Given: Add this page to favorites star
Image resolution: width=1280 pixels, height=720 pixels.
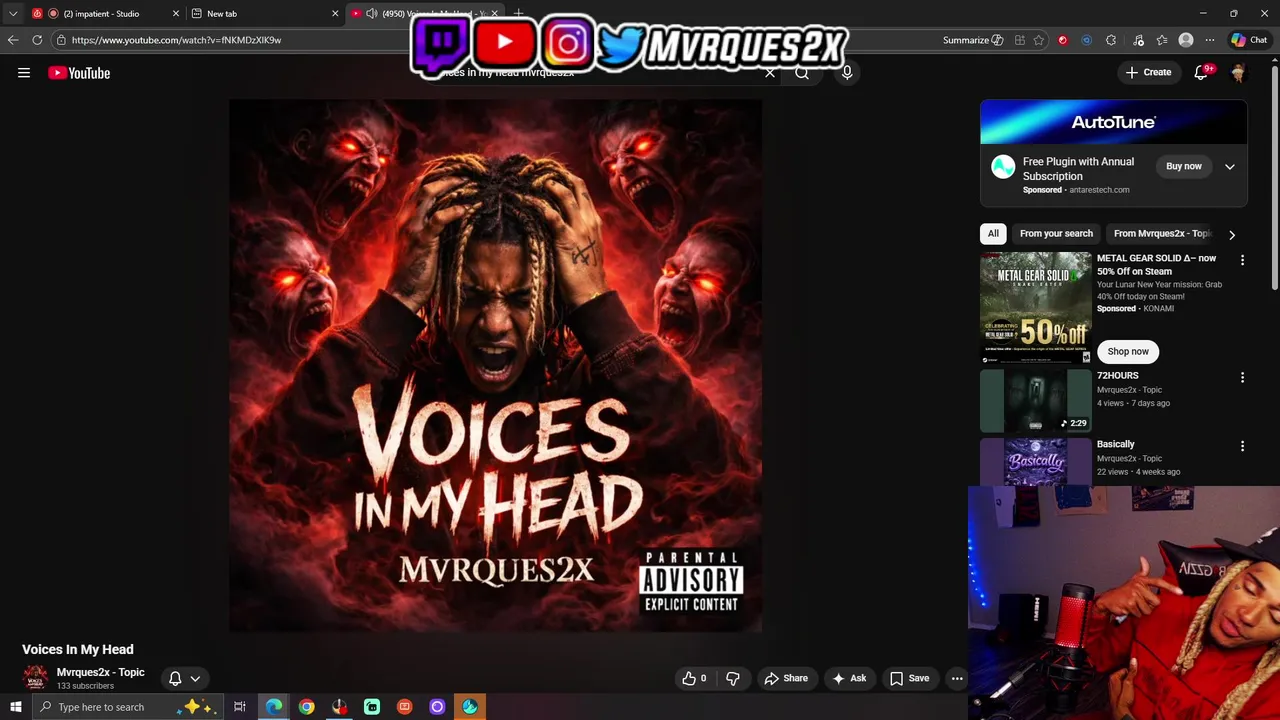Looking at the screenshot, I should pyautogui.click(x=1039, y=40).
